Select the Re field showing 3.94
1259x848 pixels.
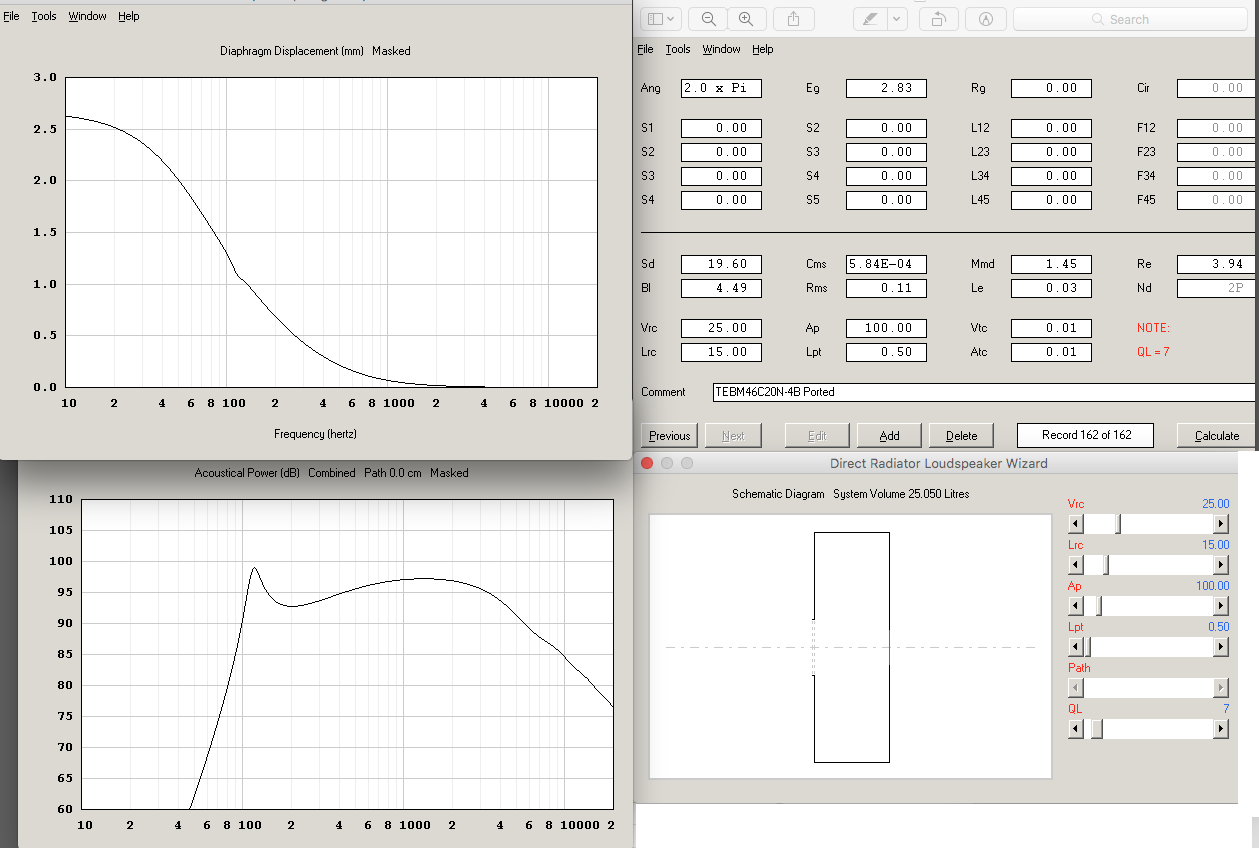[x=1217, y=264]
